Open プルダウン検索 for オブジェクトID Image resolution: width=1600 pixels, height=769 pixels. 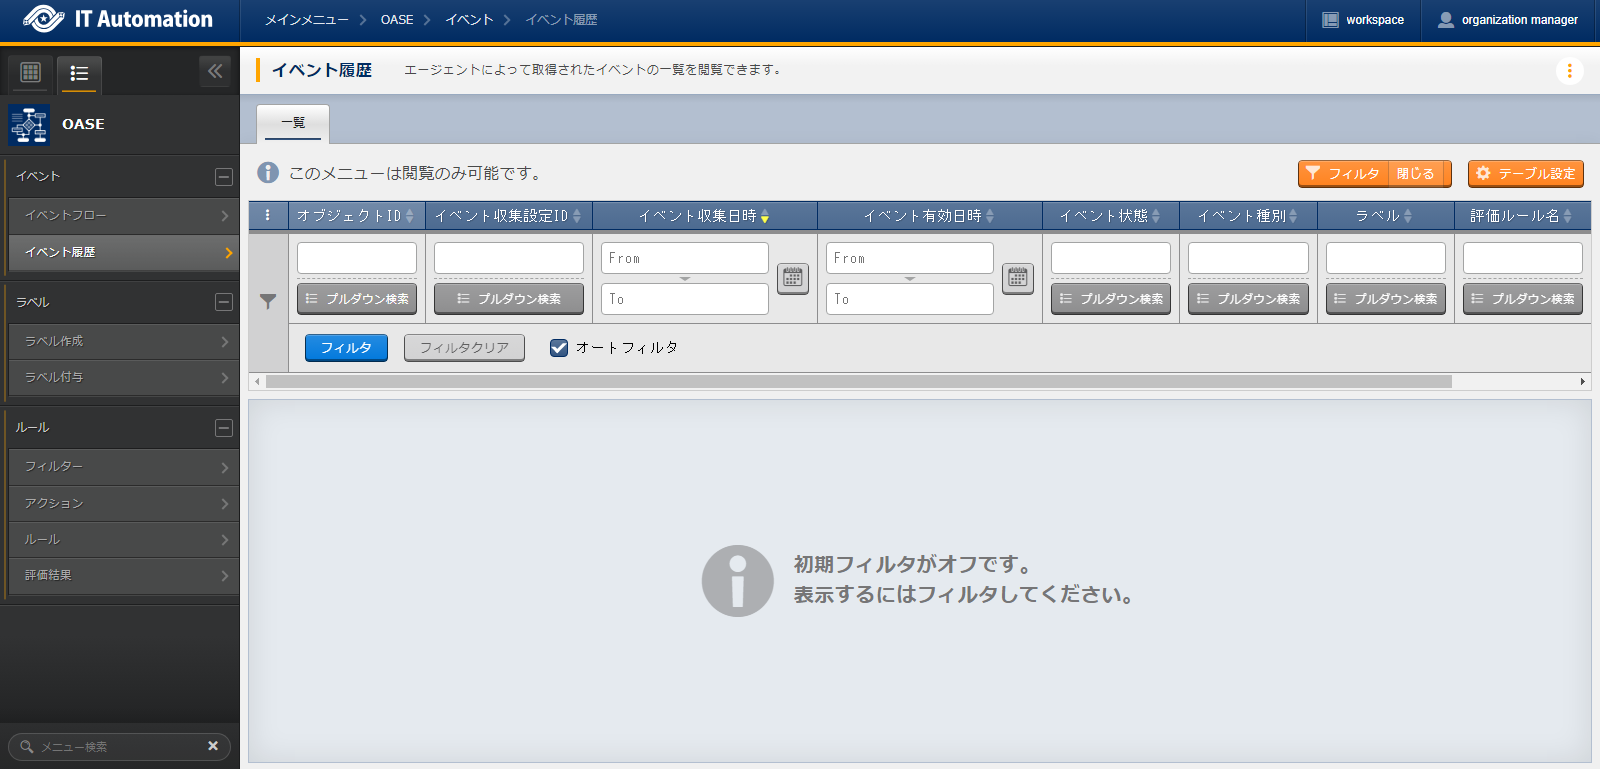357,299
